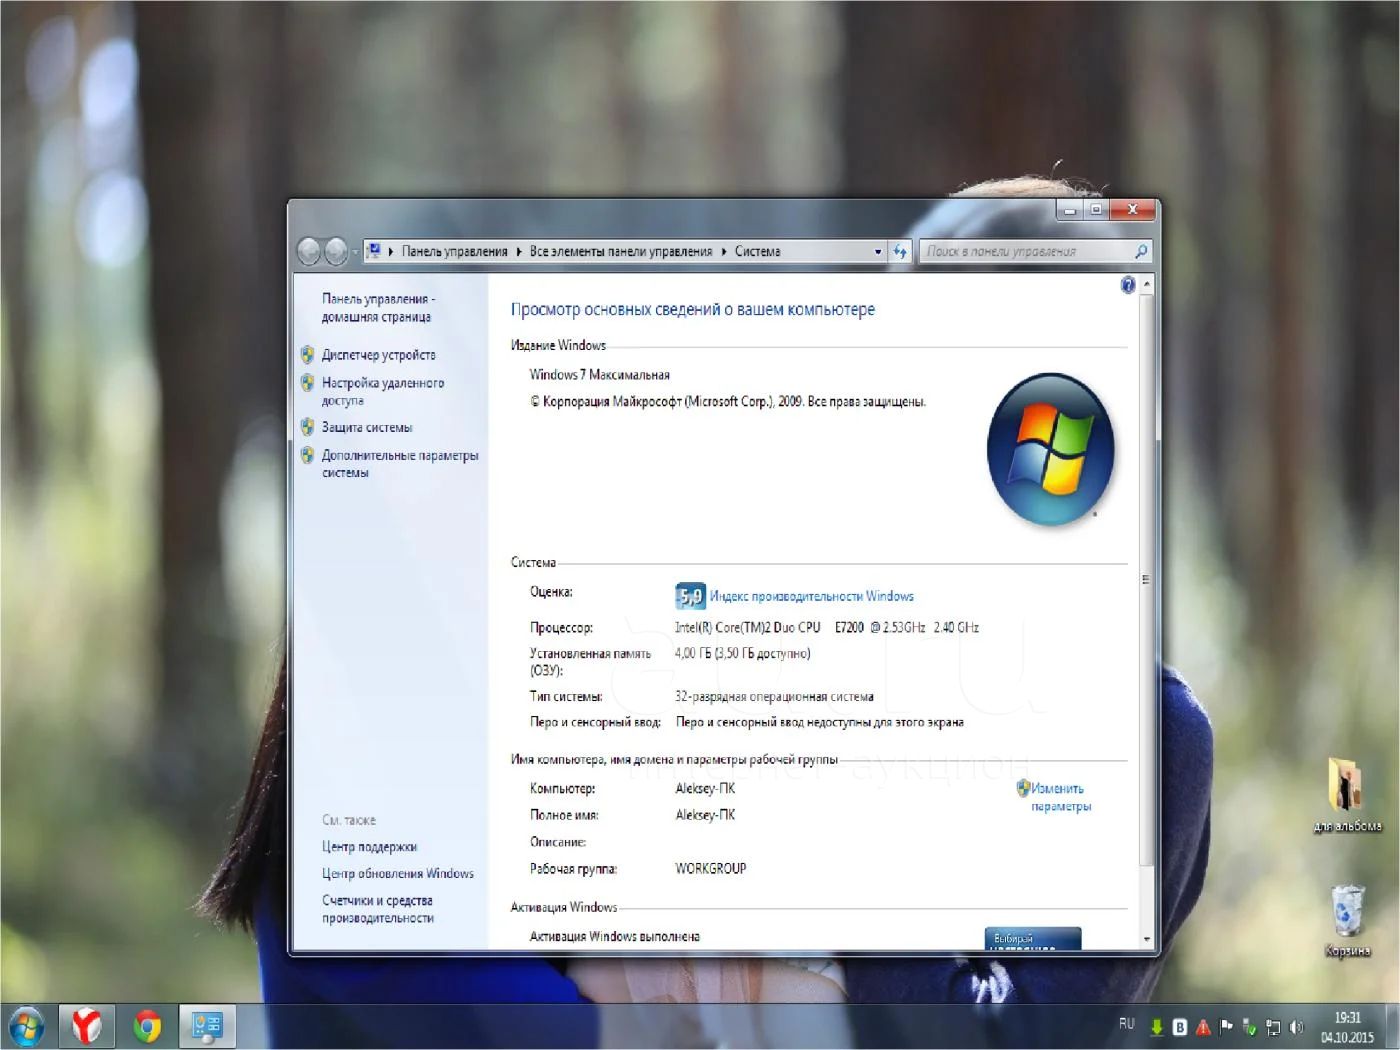Click the shield icon next to Изменить параметры
The height and width of the screenshot is (1050, 1400).
tap(1023, 788)
